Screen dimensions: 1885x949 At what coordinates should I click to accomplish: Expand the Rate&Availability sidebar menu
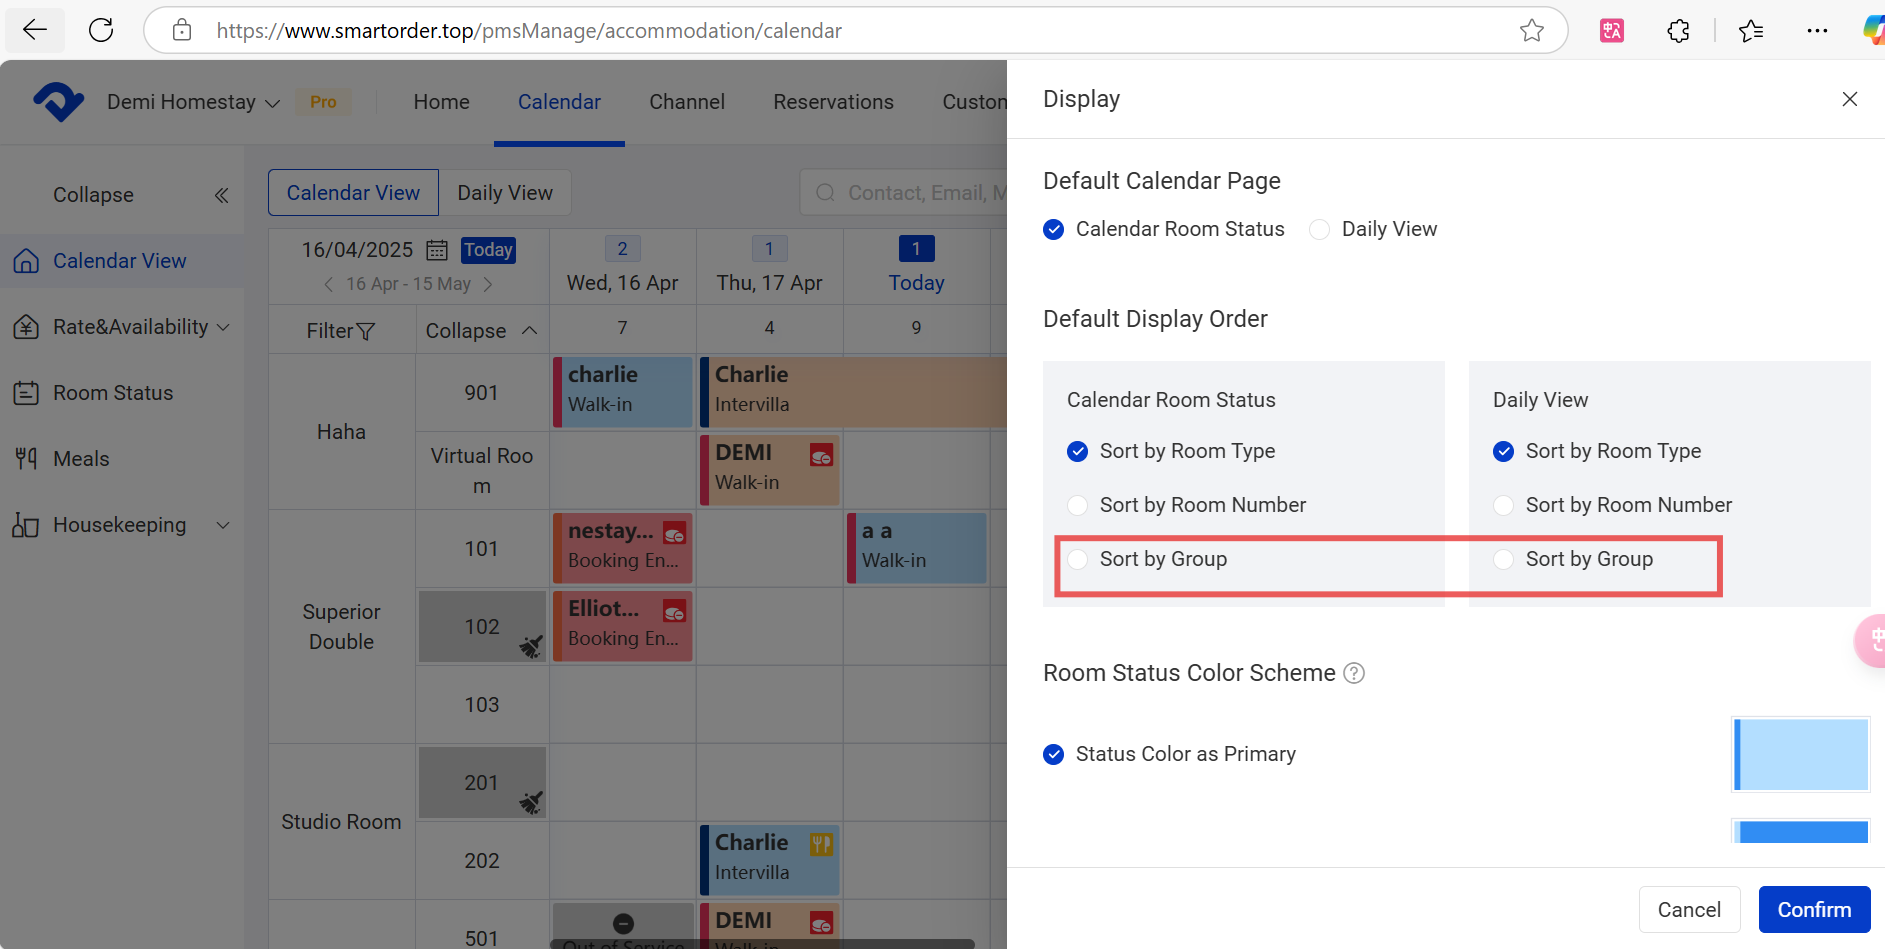[x=223, y=327]
